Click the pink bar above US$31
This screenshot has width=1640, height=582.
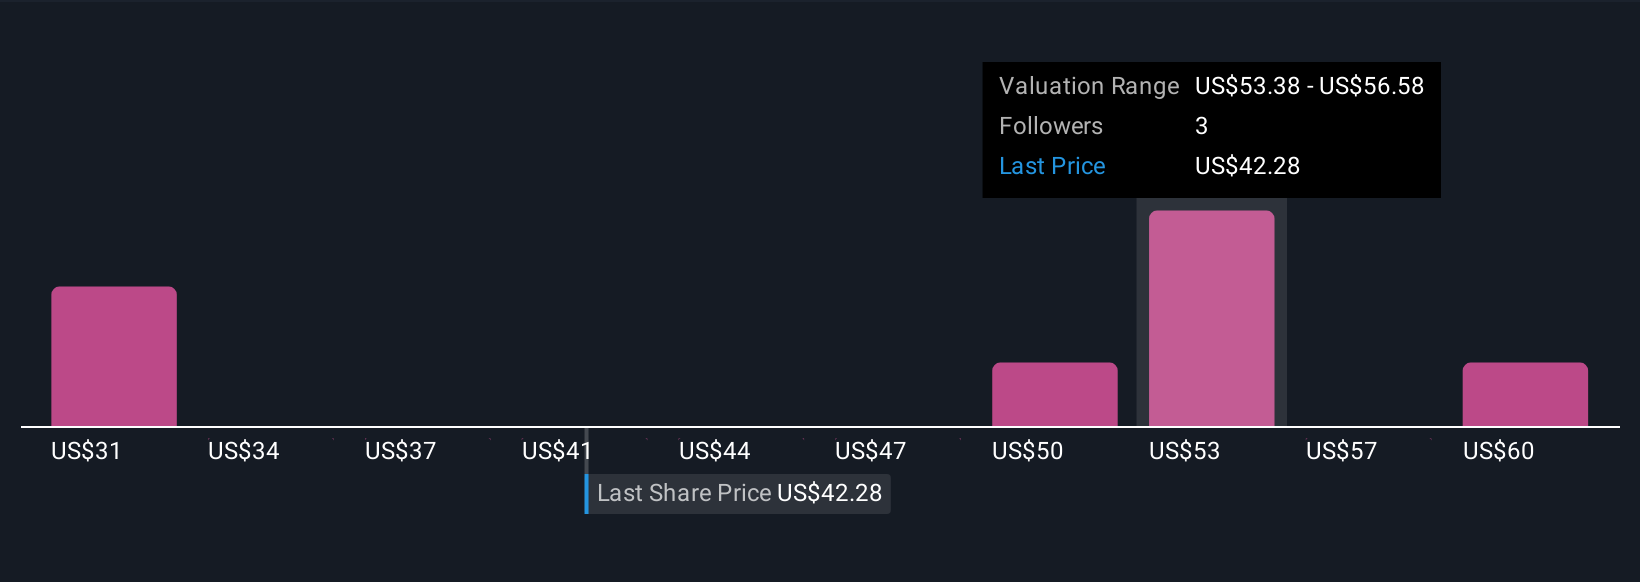tap(114, 356)
